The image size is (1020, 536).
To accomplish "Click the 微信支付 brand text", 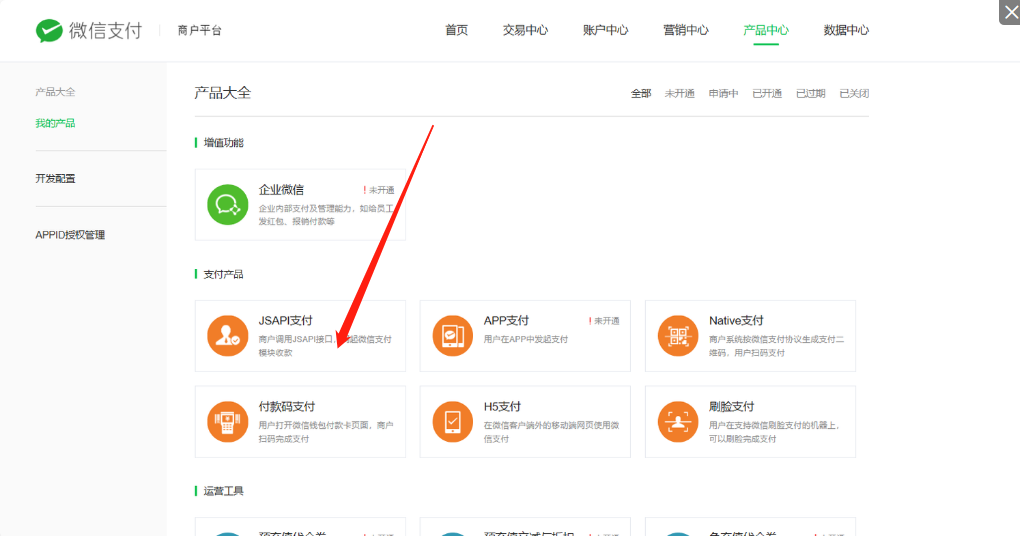I will pos(105,31).
